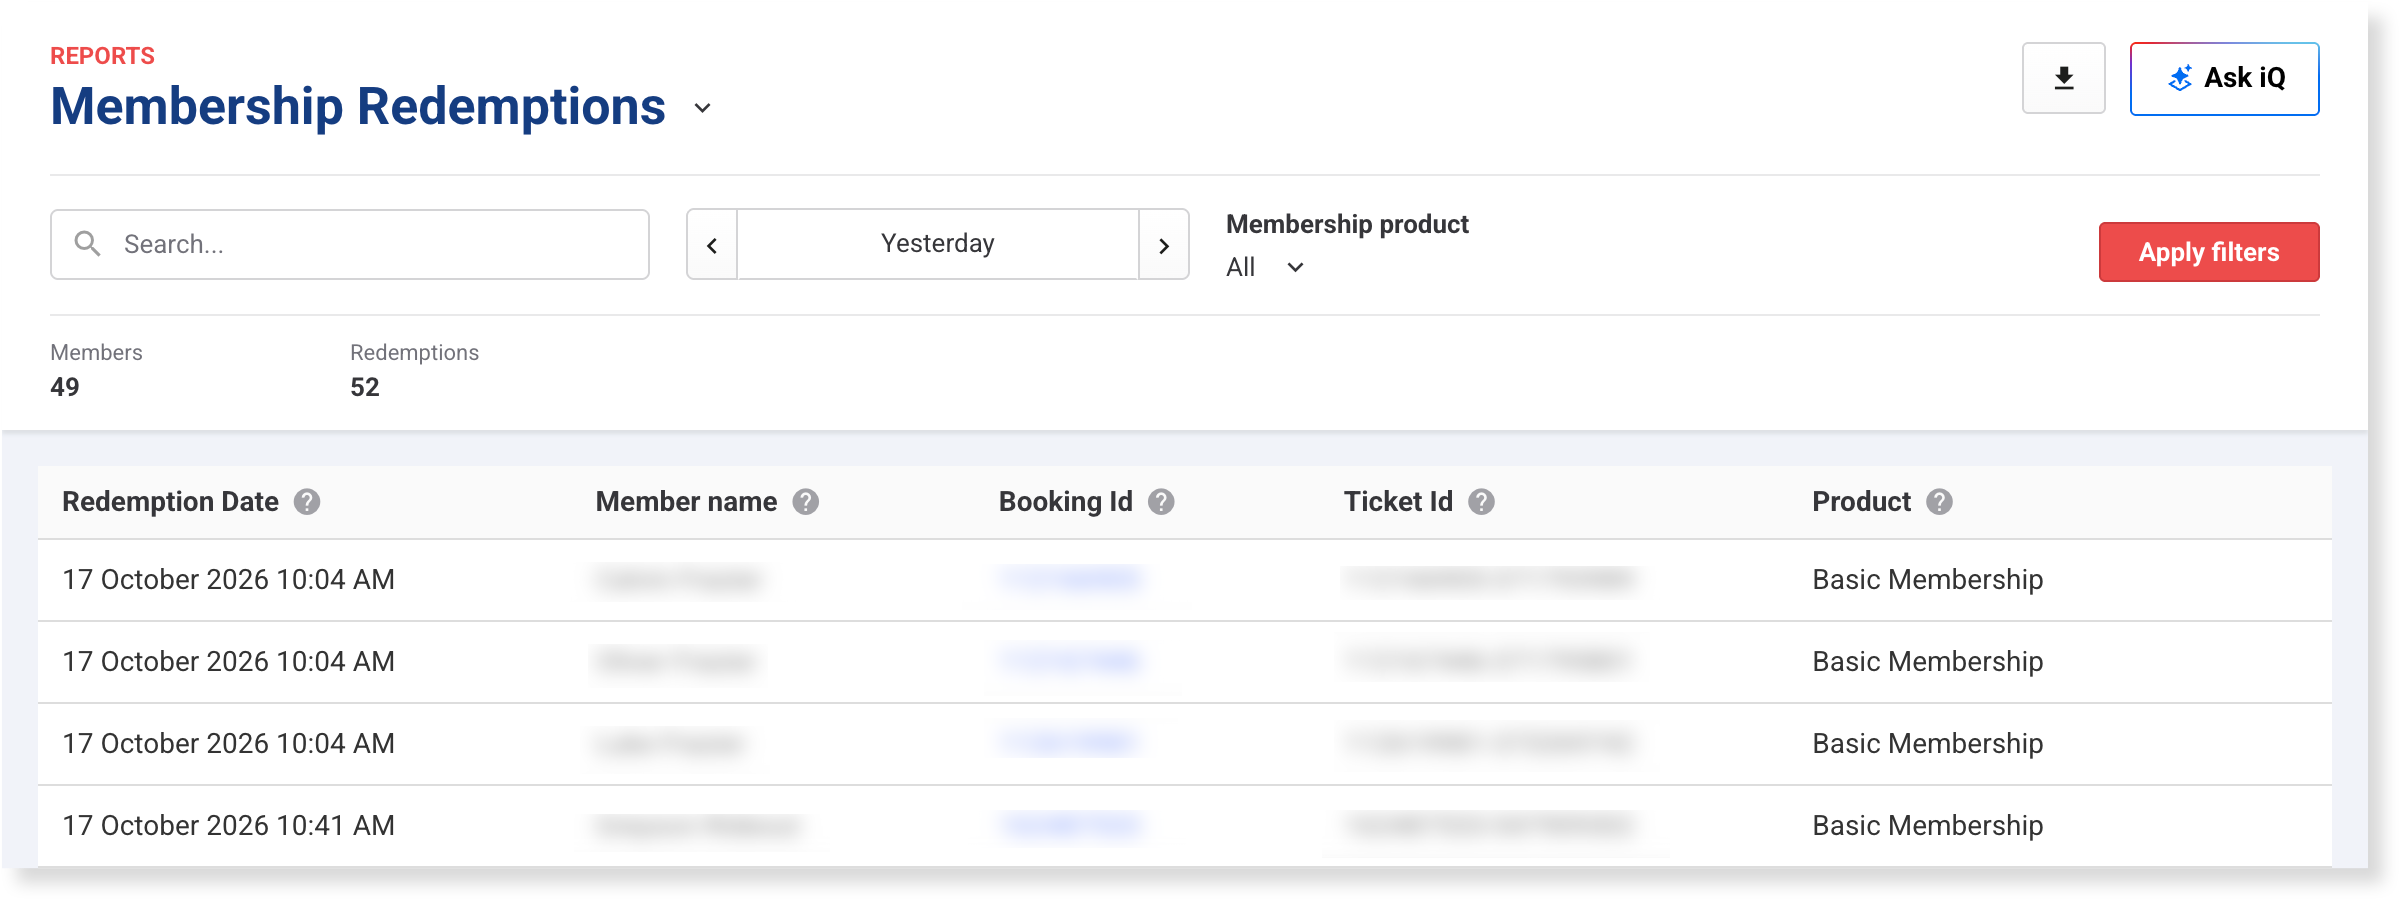
Task: Show help for Ticket Id column
Action: click(1481, 502)
